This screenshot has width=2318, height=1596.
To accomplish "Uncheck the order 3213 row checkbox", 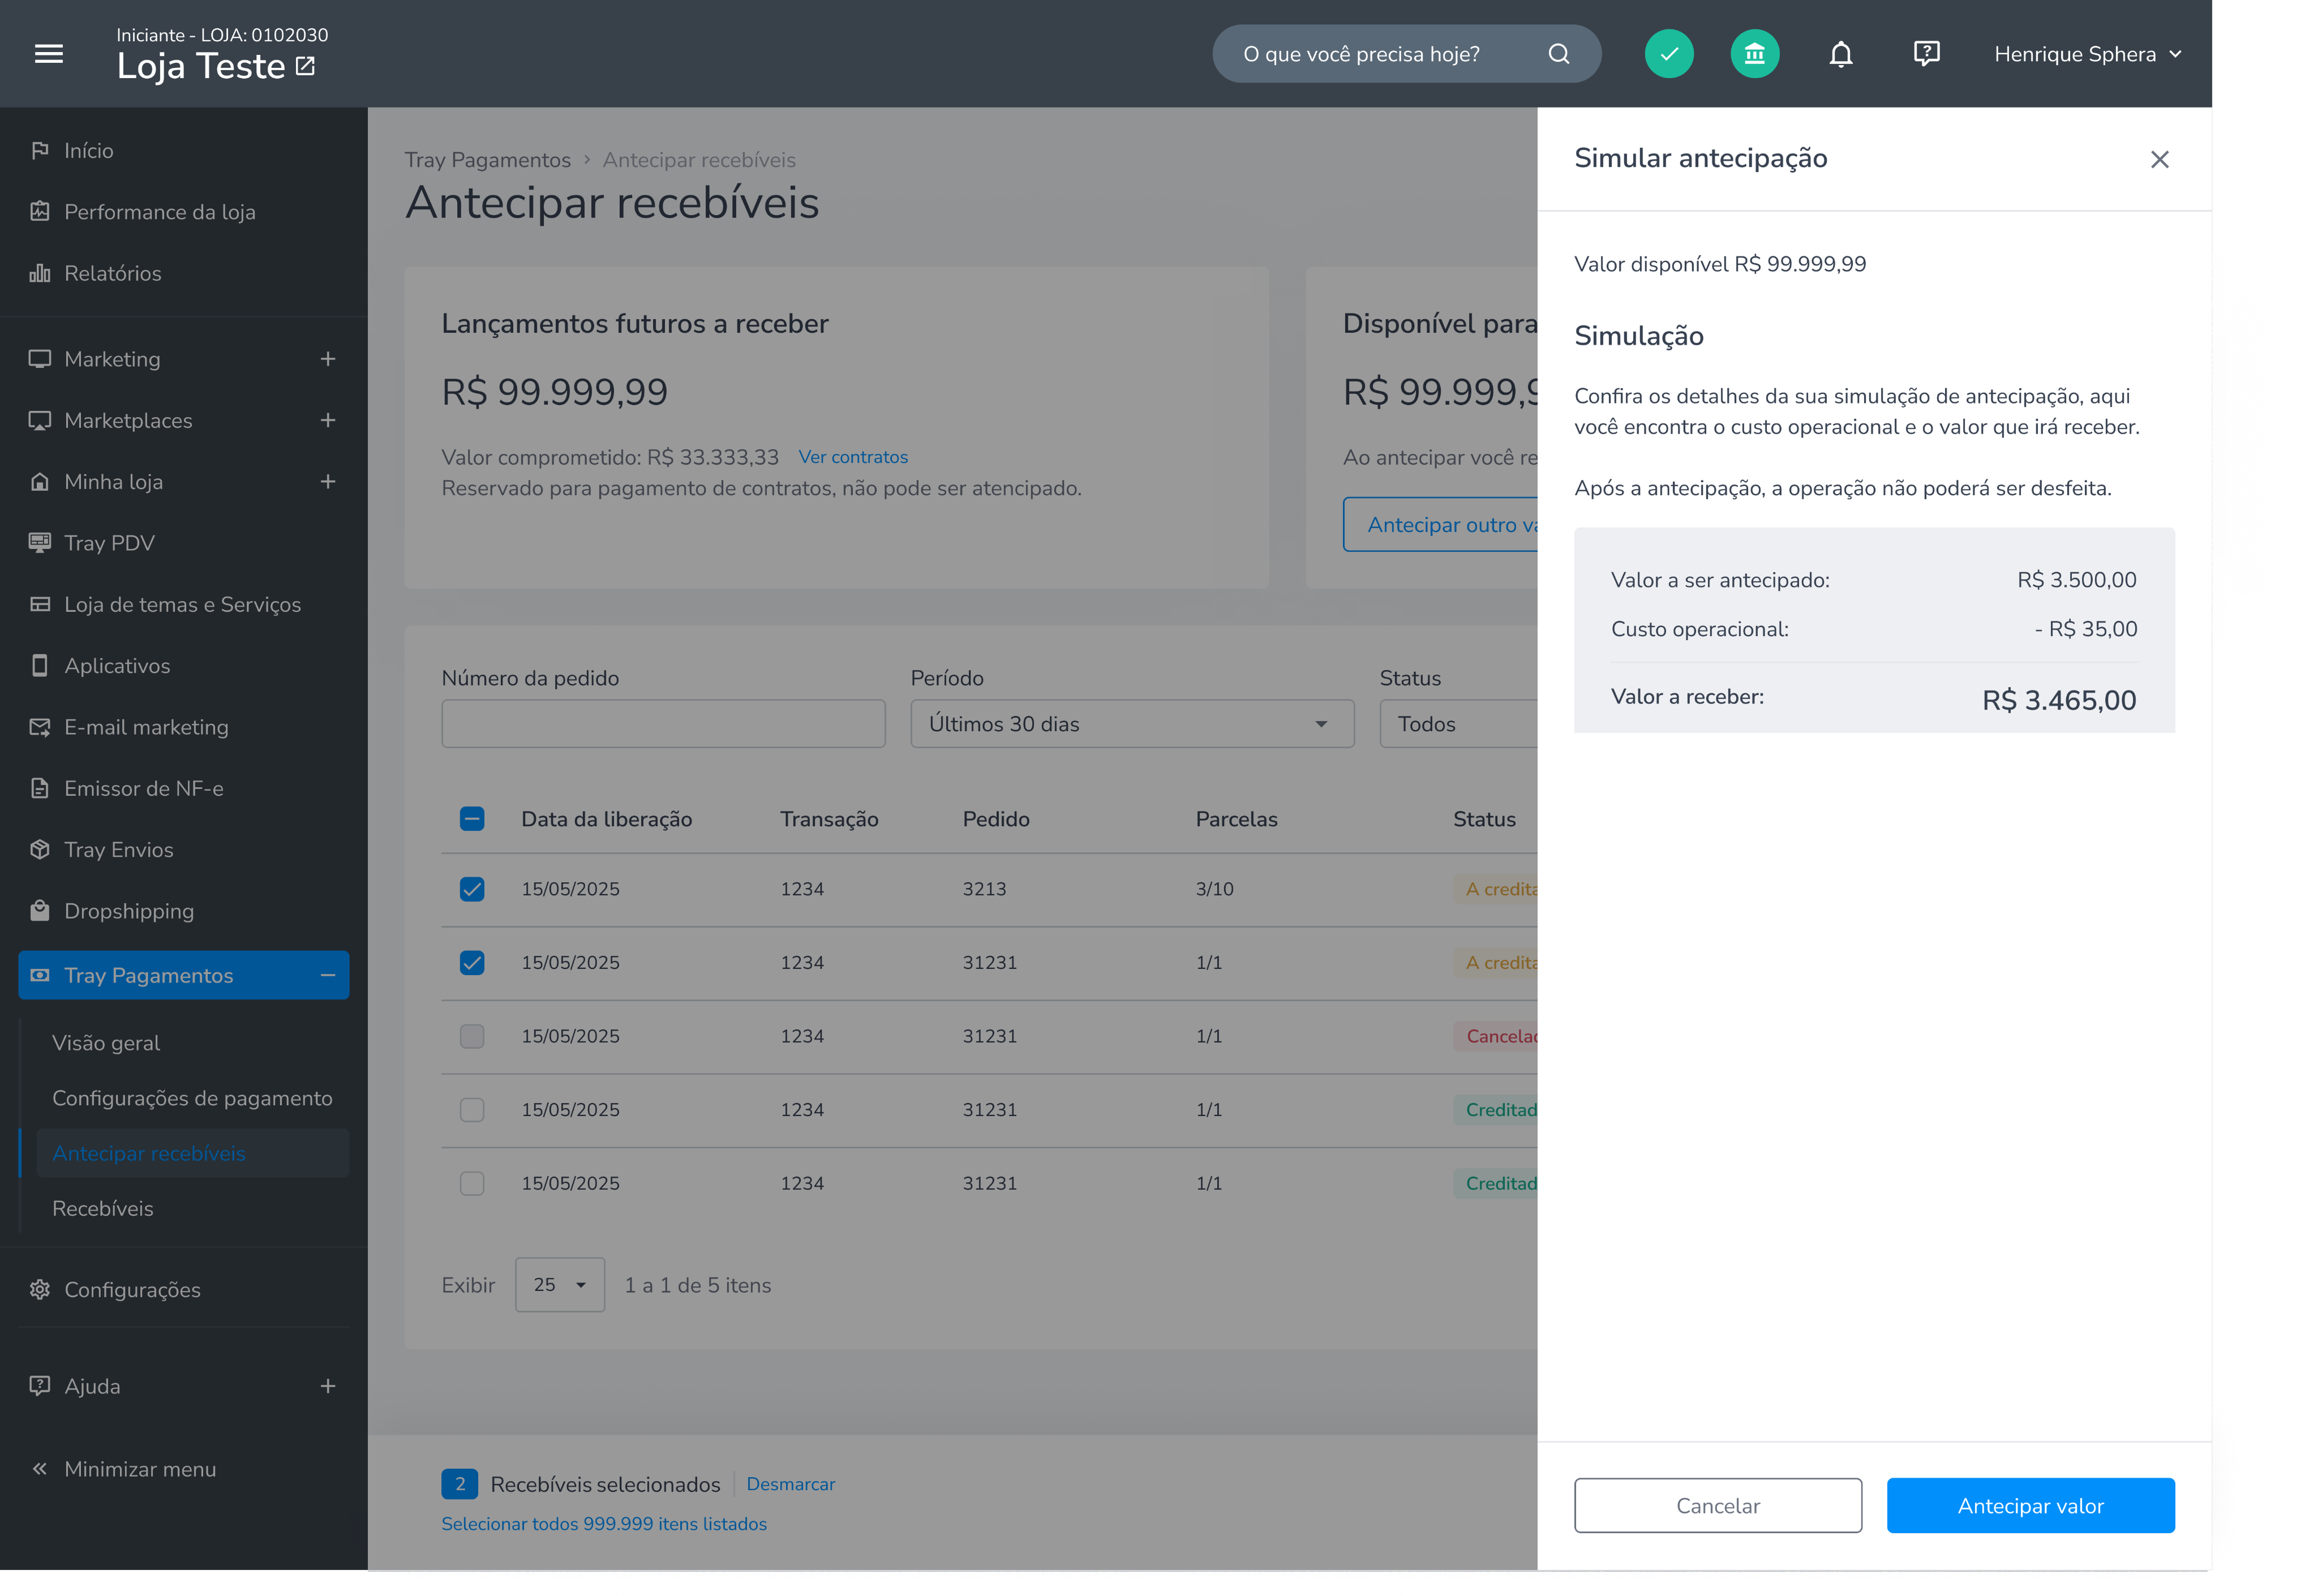I will pos(472,889).
